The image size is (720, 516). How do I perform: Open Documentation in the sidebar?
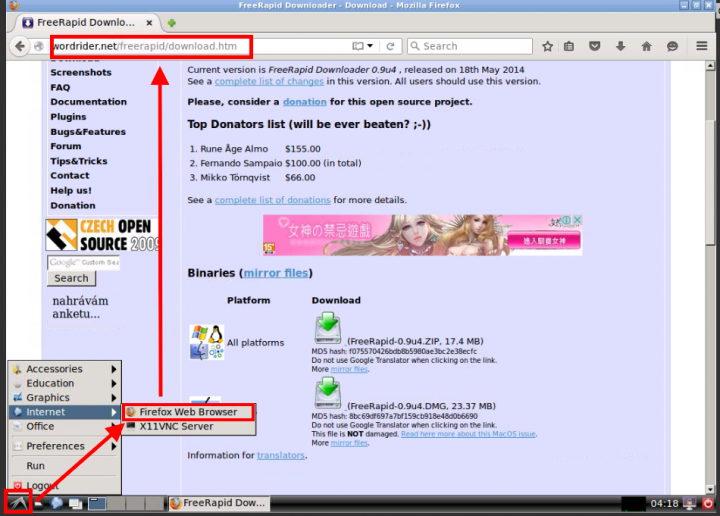coord(89,102)
